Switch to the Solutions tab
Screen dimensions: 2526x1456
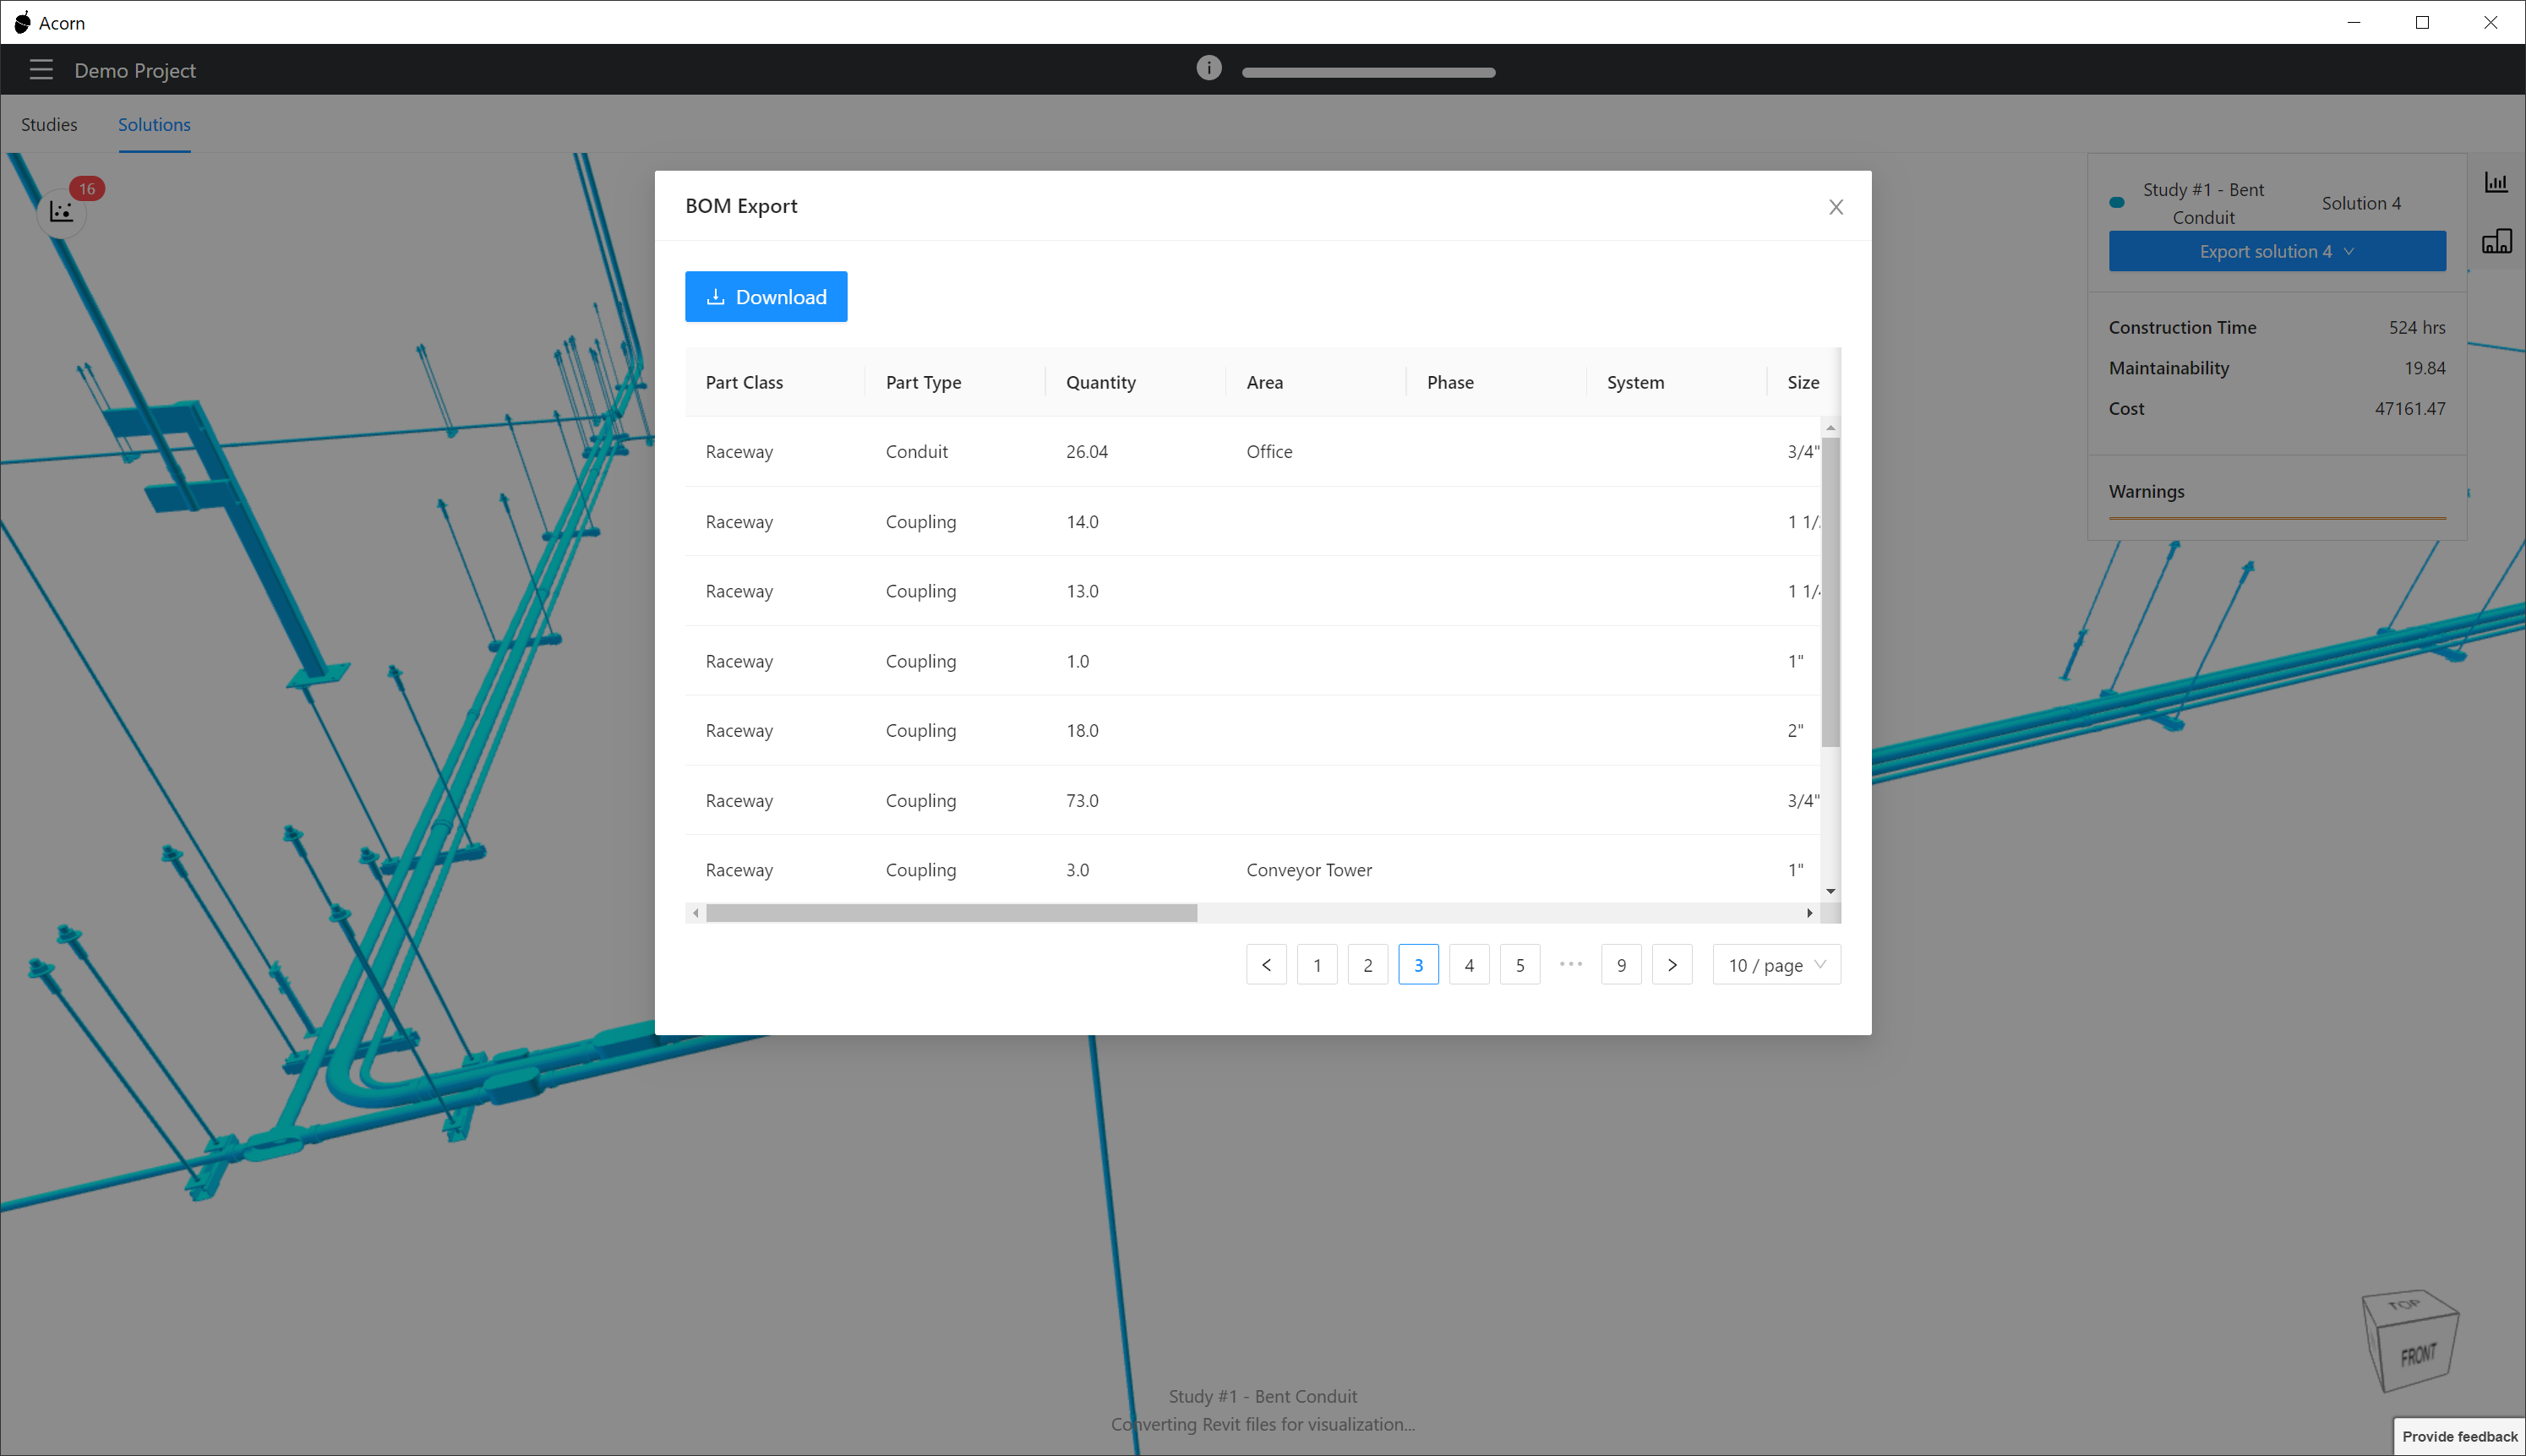click(x=154, y=124)
